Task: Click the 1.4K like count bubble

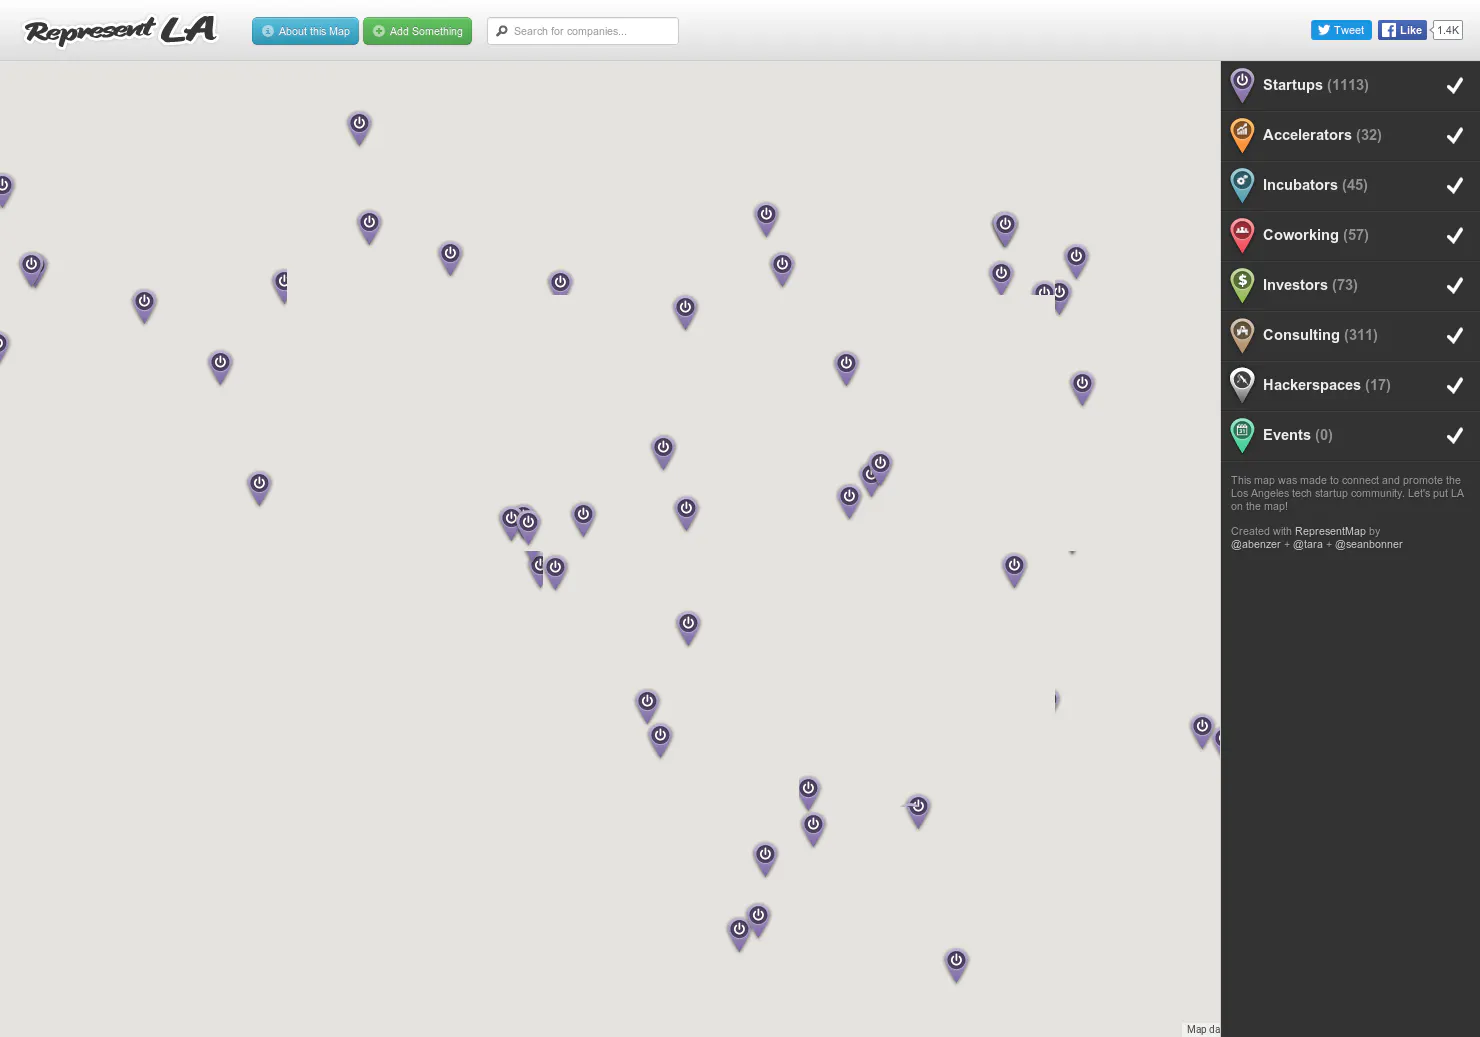Action: (x=1447, y=30)
